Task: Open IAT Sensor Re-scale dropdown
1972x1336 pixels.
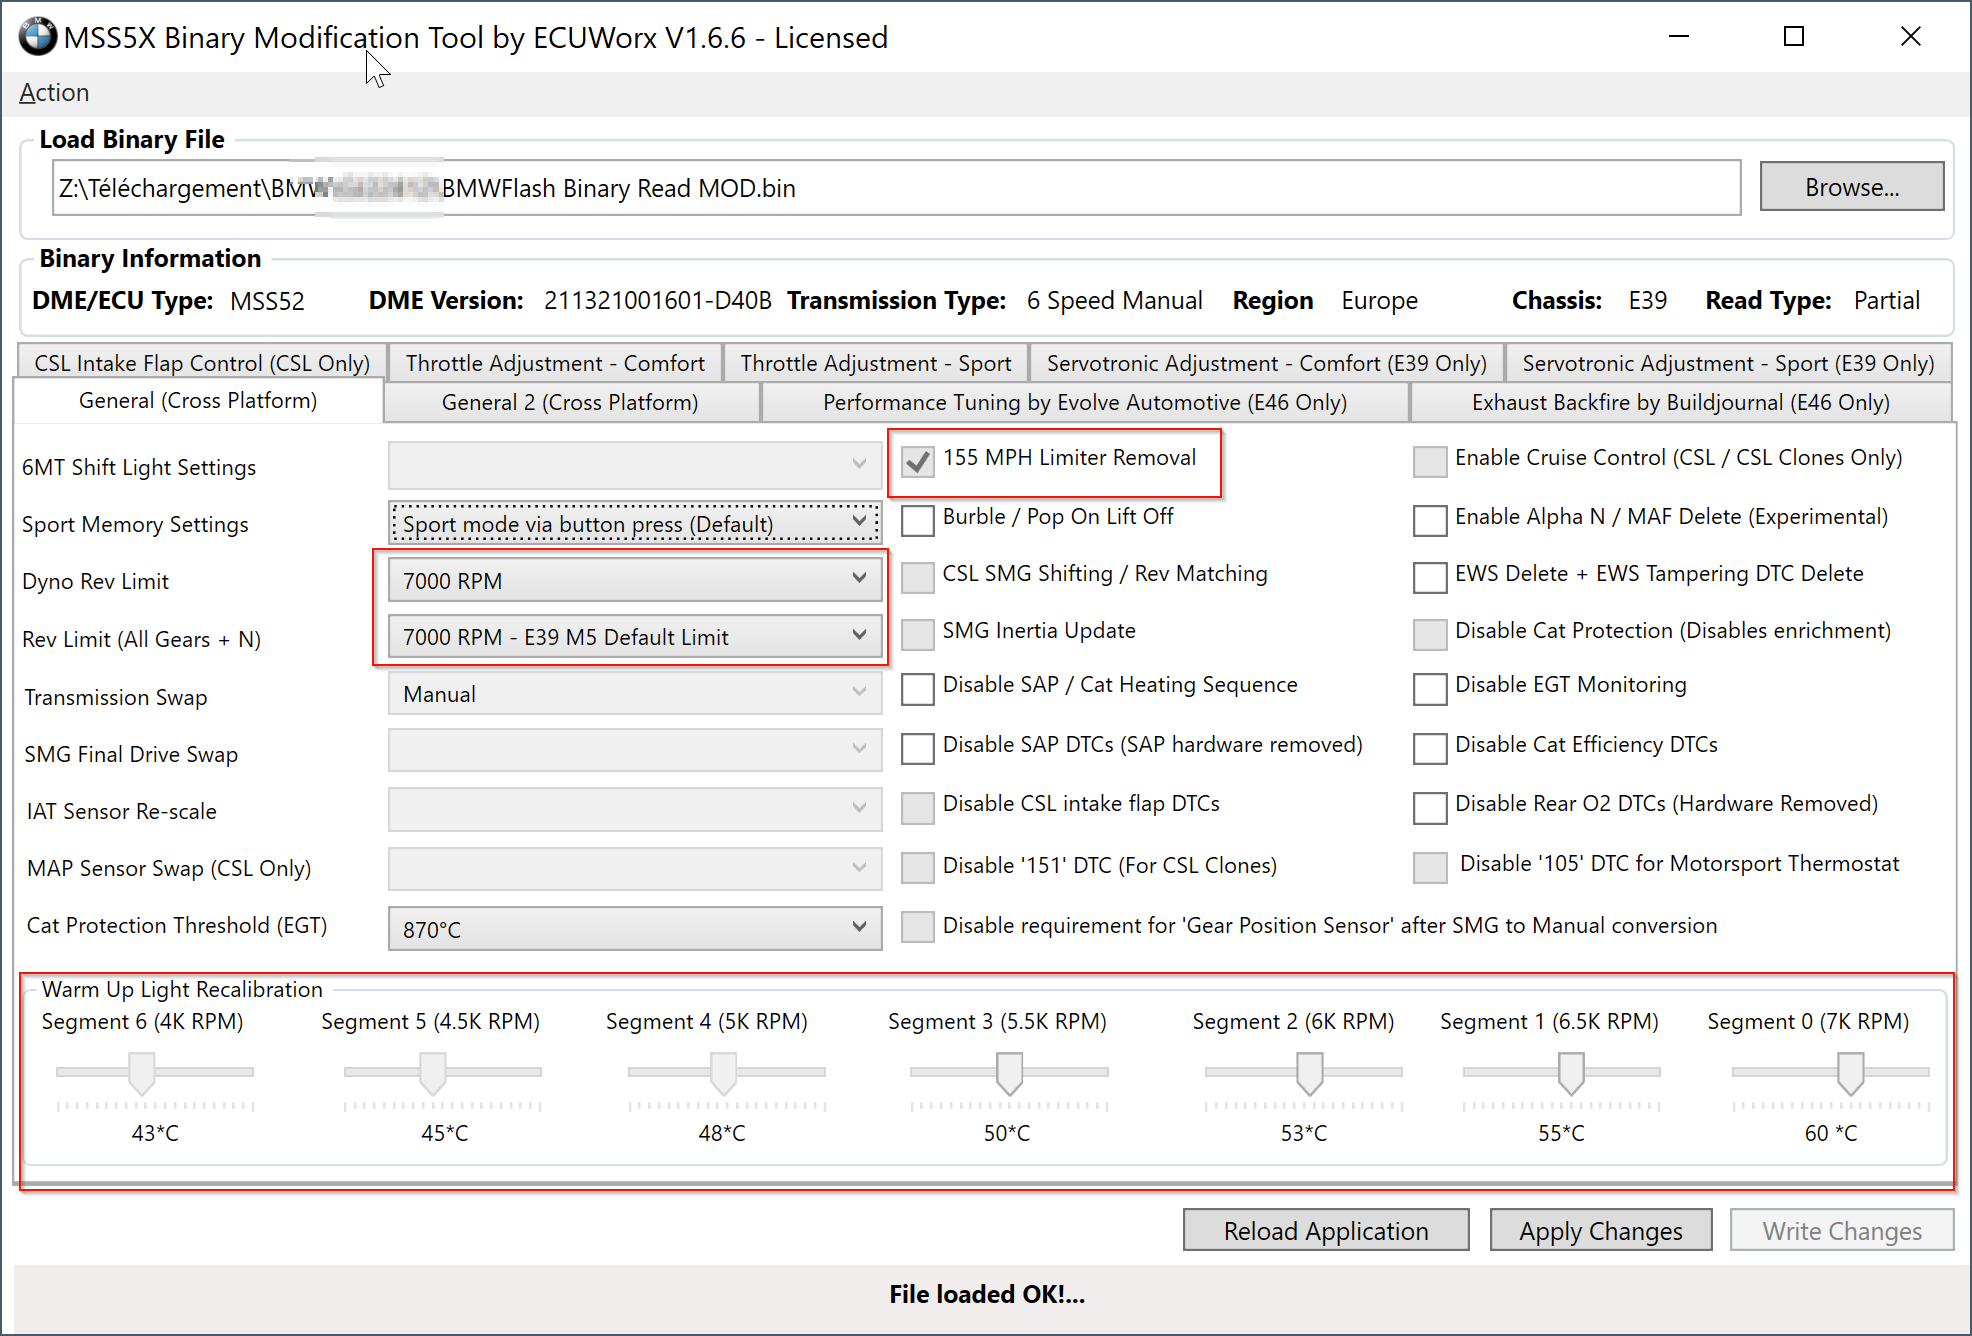Action: click(635, 809)
